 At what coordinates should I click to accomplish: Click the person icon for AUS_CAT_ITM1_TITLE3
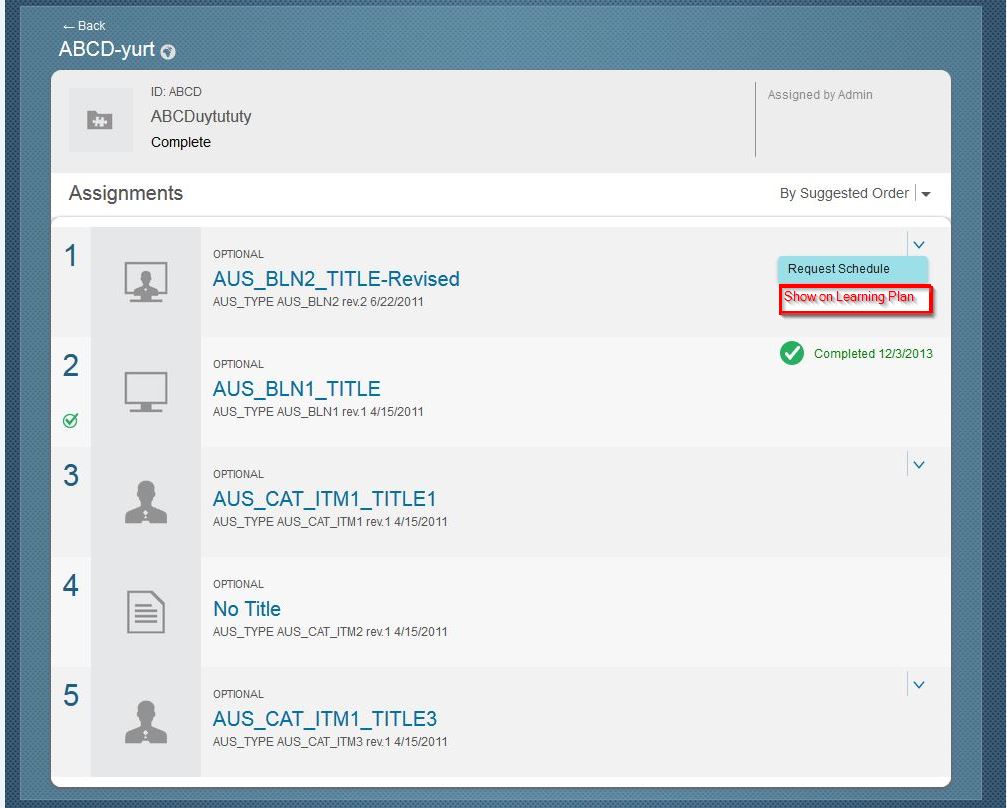(x=146, y=722)
